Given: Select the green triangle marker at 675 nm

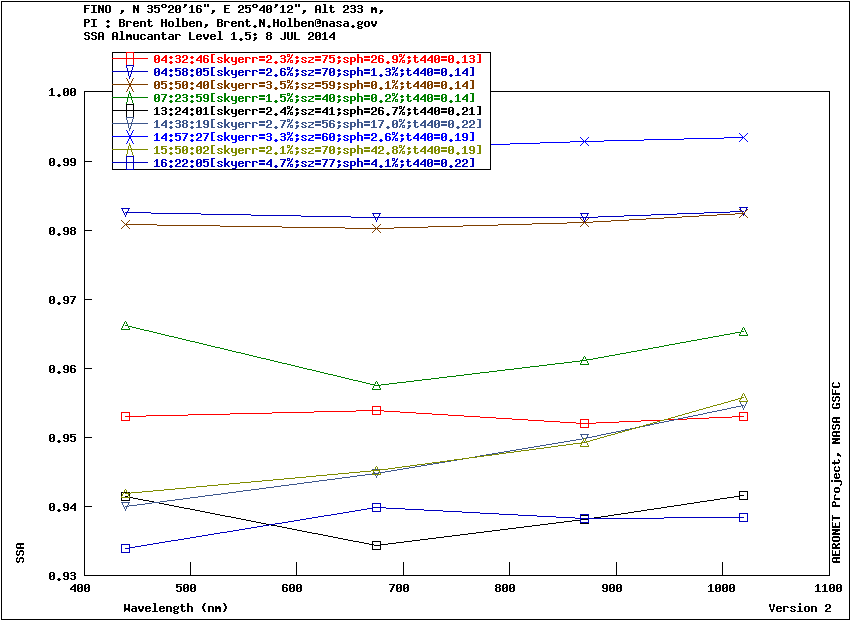Looking at the screenshot, I should 377,385.
